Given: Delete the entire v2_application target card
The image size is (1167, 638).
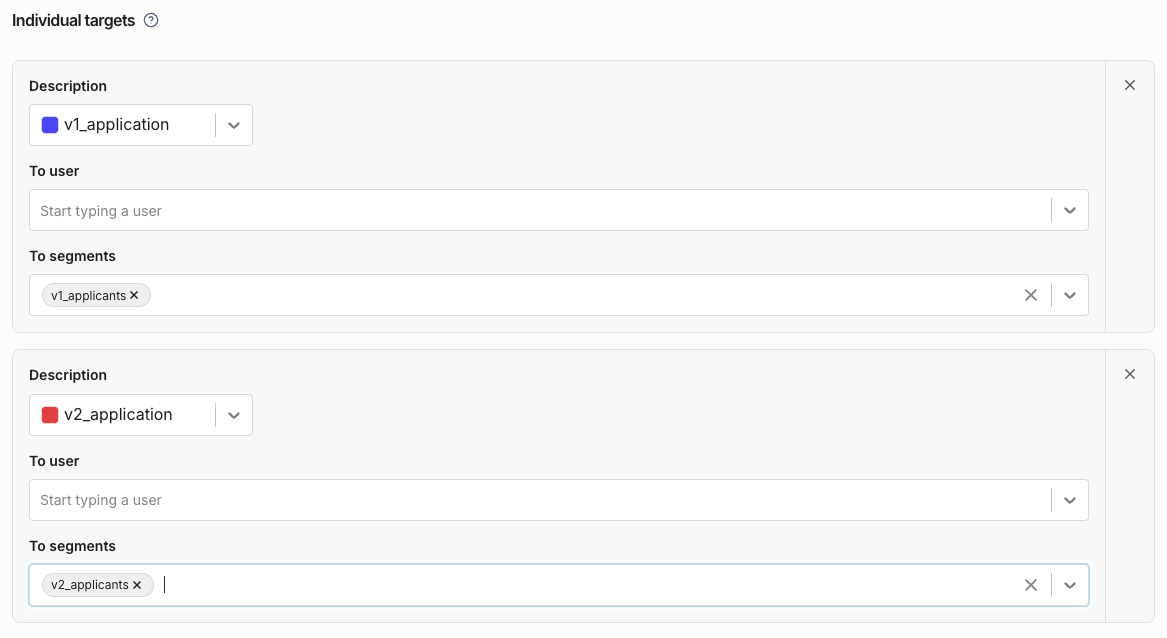Looking at the screenshot, I should pyautogui.click(x=1130, y=374).
